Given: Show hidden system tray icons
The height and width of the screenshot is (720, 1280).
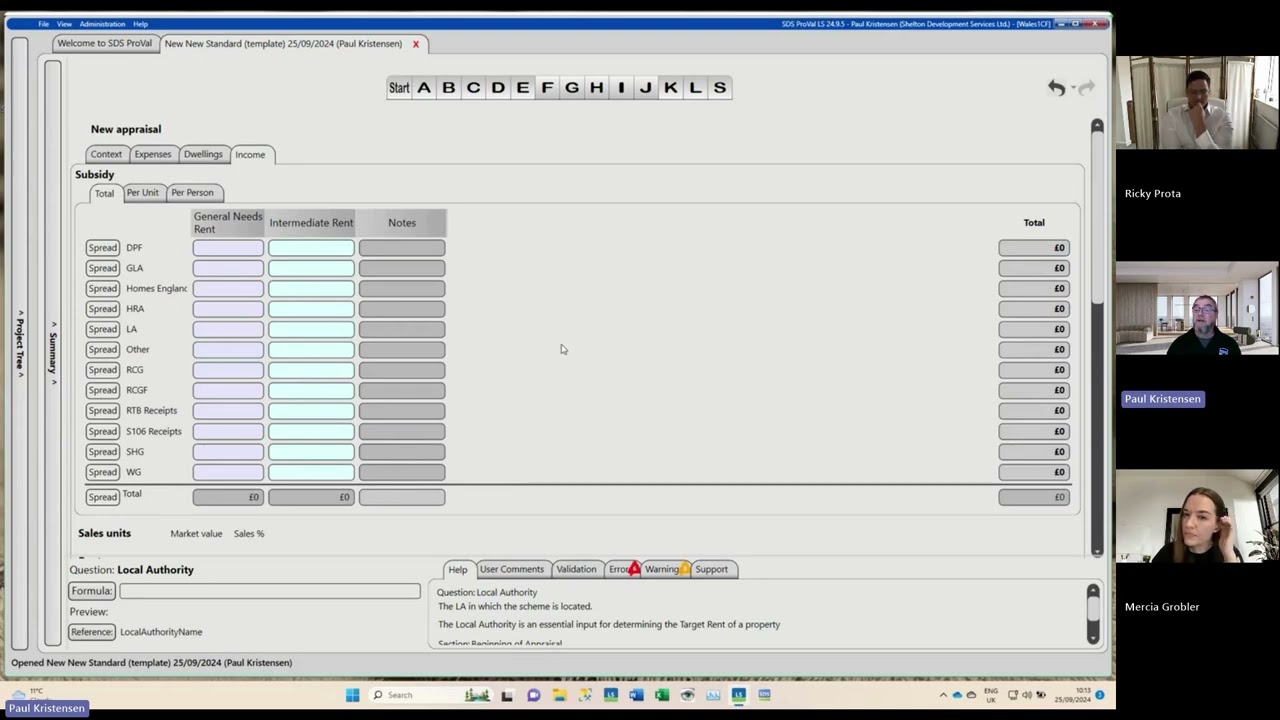Looking at the screenshot, I should [942, 695].
